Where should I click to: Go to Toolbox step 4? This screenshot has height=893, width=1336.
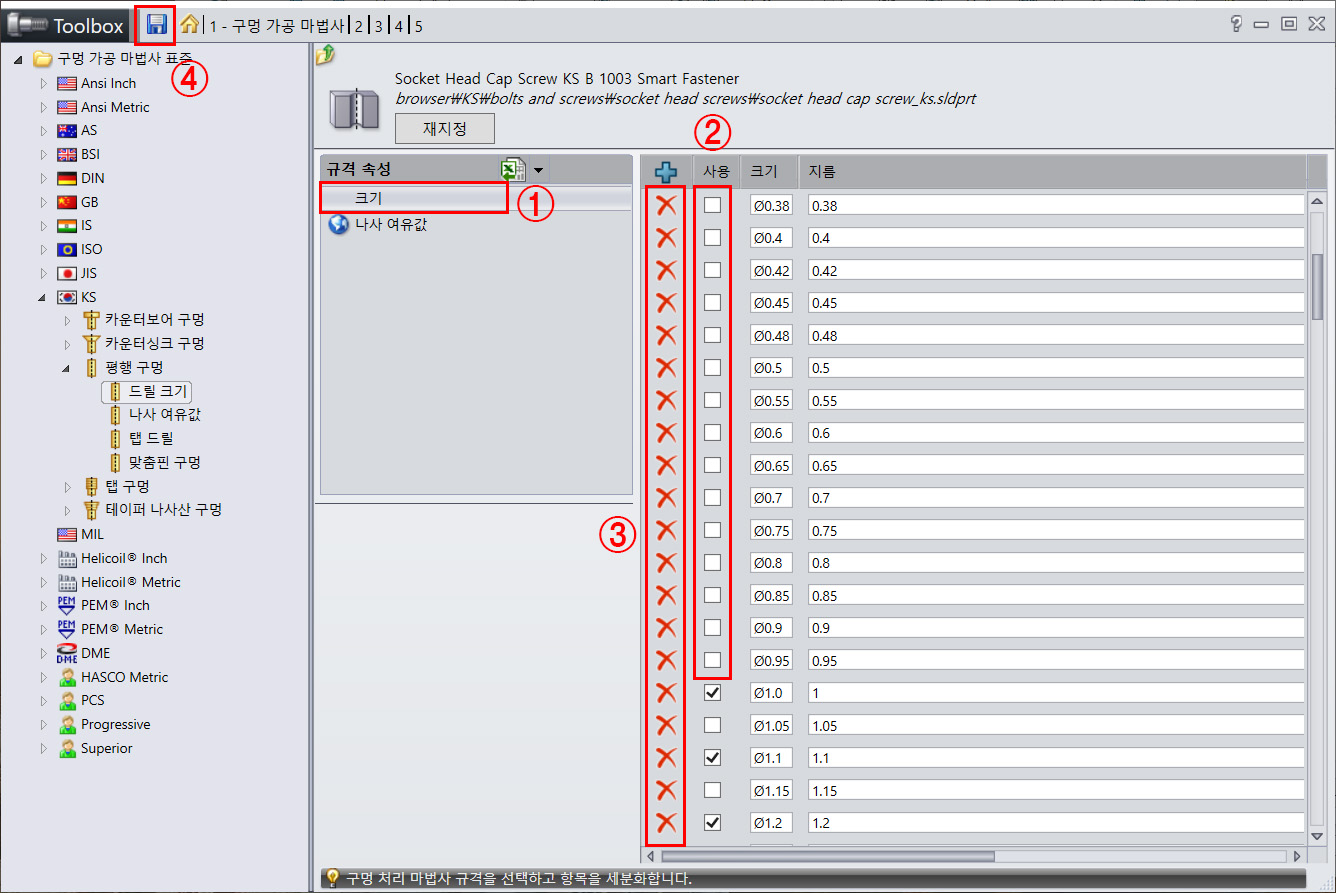(399, 26)
